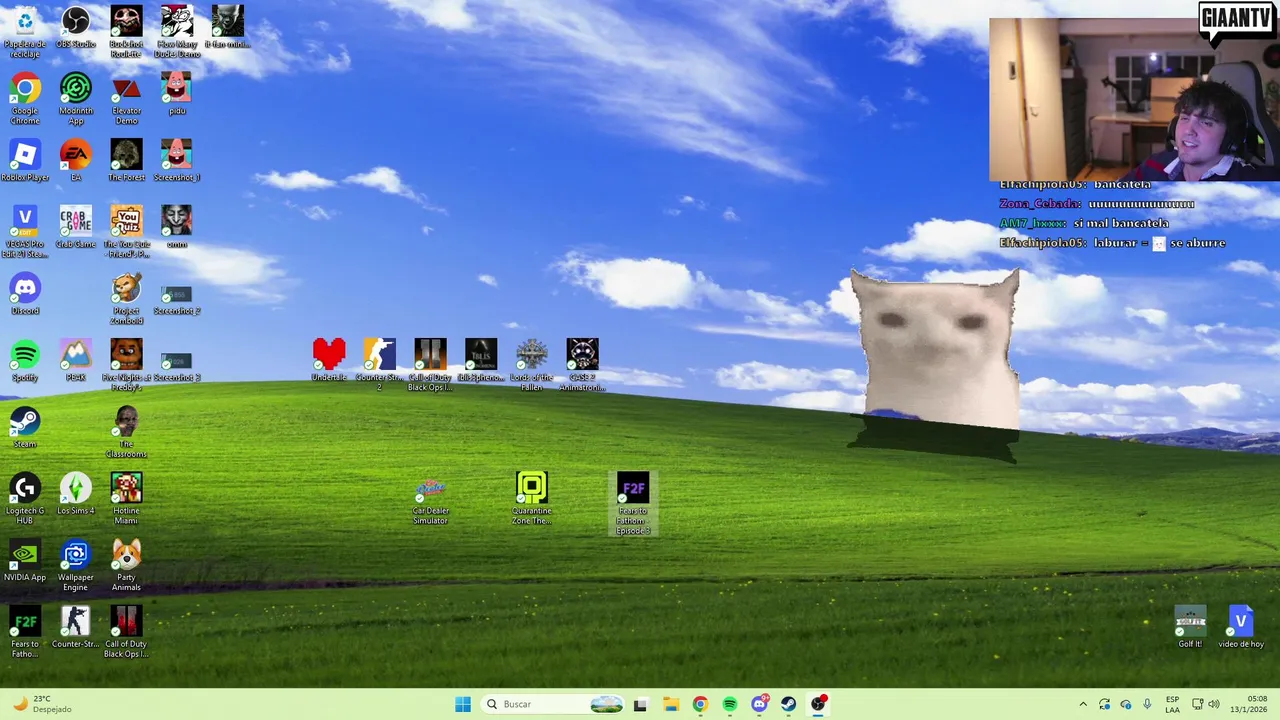Select The Forest game icon
The height and width of the screenshot is (720, 1280).
click(x=126, y=161)
